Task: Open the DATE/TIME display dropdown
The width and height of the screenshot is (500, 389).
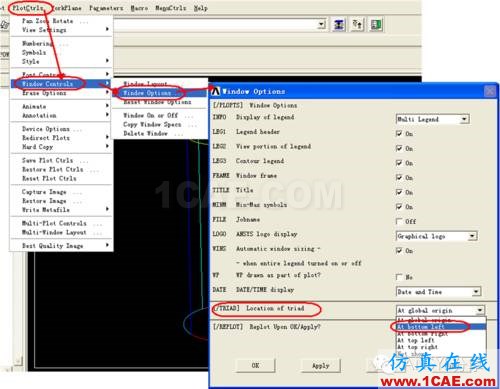Action: pyautogui.click(x=438, y=292)
